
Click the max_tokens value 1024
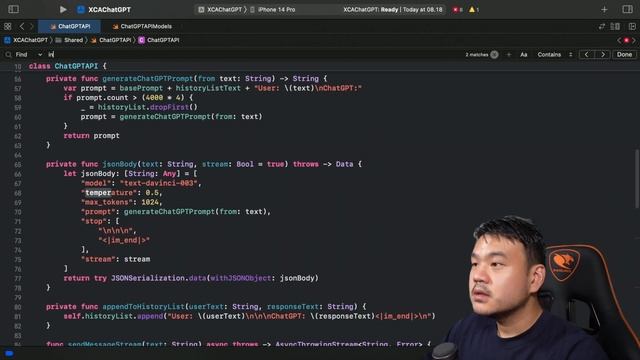150,202
